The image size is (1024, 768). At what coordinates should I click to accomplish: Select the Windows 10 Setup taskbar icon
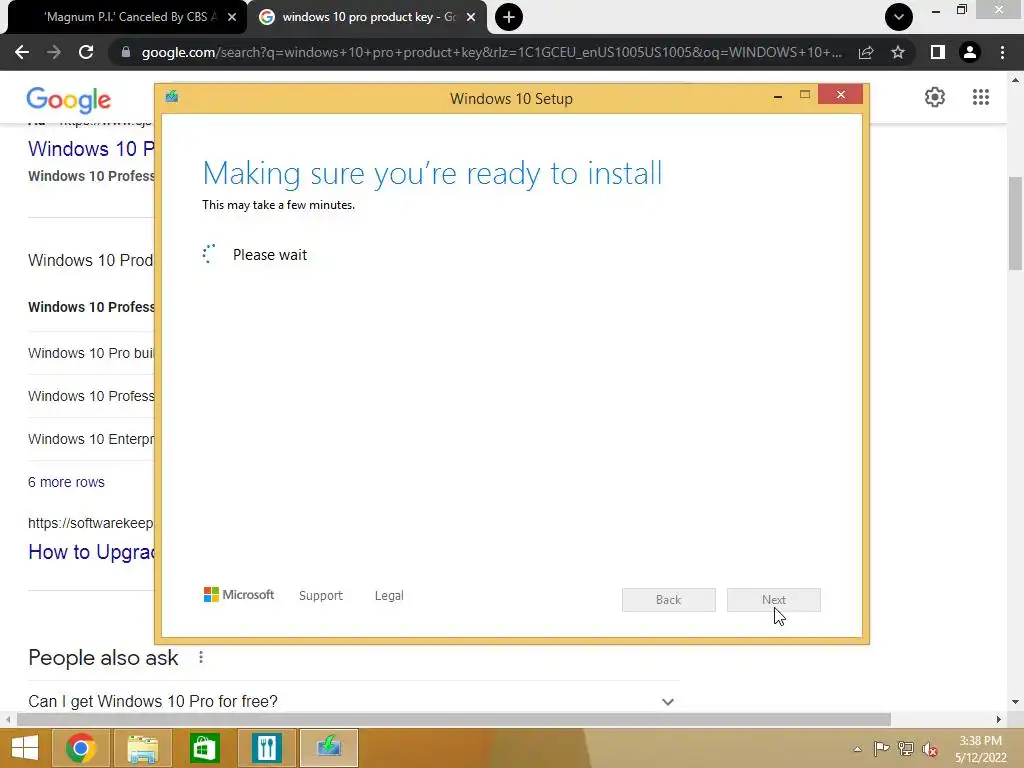(x=328, y=748)
